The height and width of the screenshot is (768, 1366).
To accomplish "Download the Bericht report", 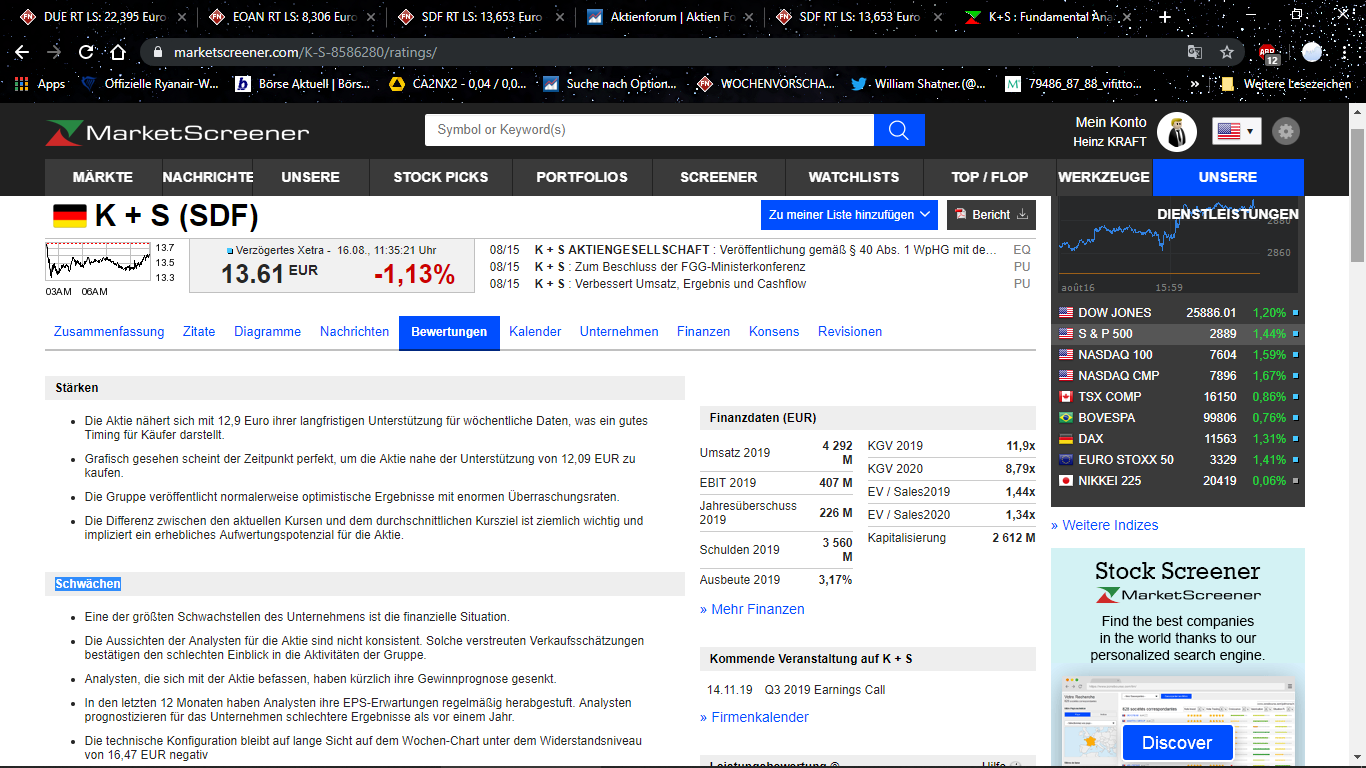I will point(991,215).
